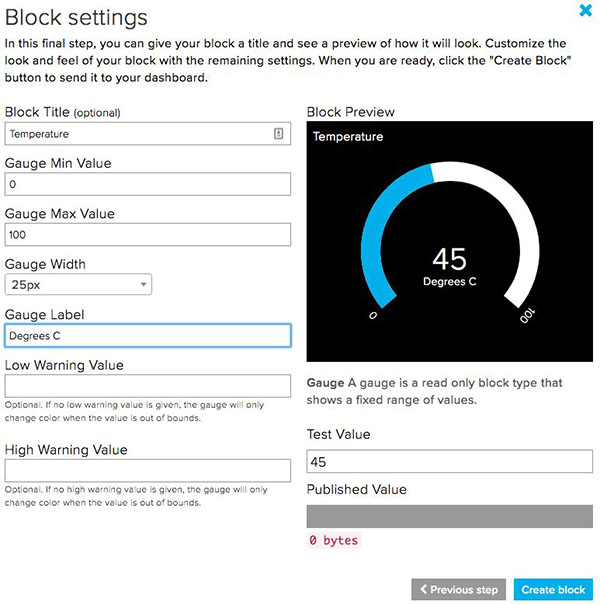600x605 pixels.
Task: Click the Gauge Width dropdown arrow
Action: pos(143,285)
